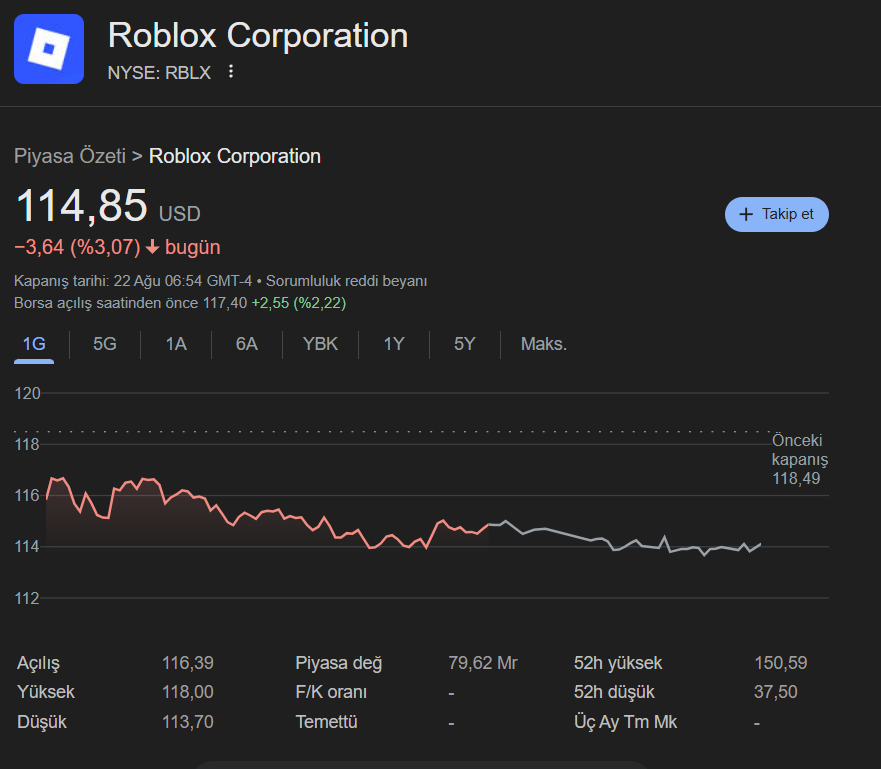The width and height of the screenshot is (881, 769).
Task: Click the 120 y-axis label
Action: click(27, 393)
